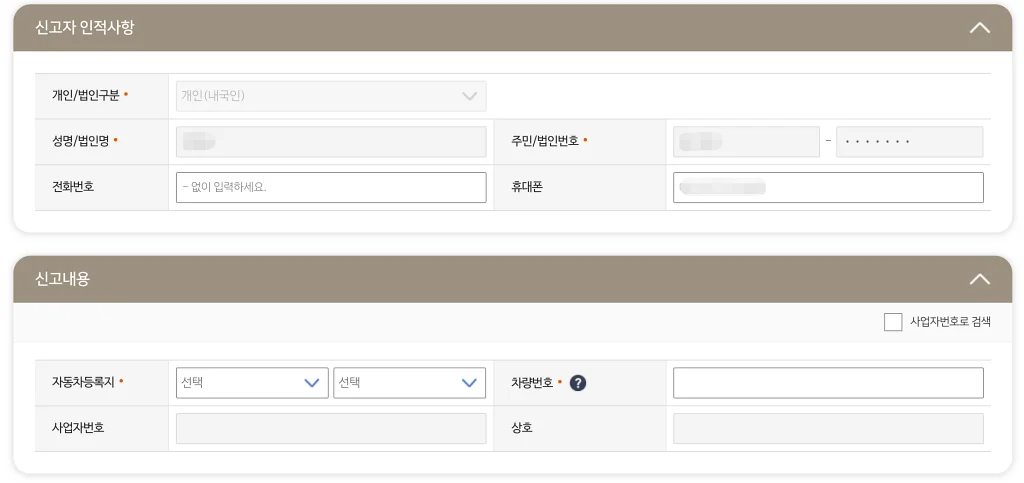Click the 개인/법인구분 label
Screen dimensions: 1024x483
tap(86, 96)
